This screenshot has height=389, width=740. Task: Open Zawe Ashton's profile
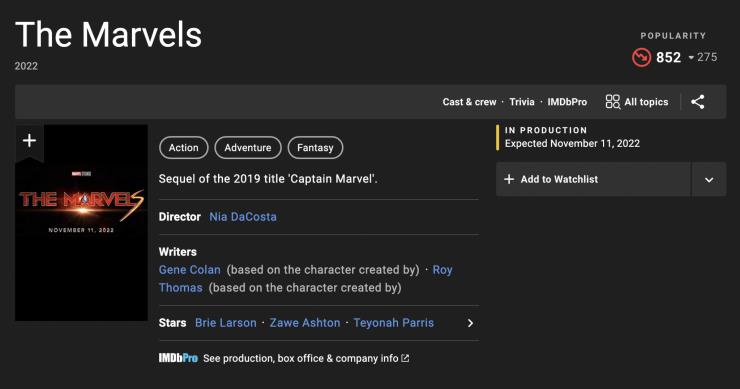[x=305, y=323]
